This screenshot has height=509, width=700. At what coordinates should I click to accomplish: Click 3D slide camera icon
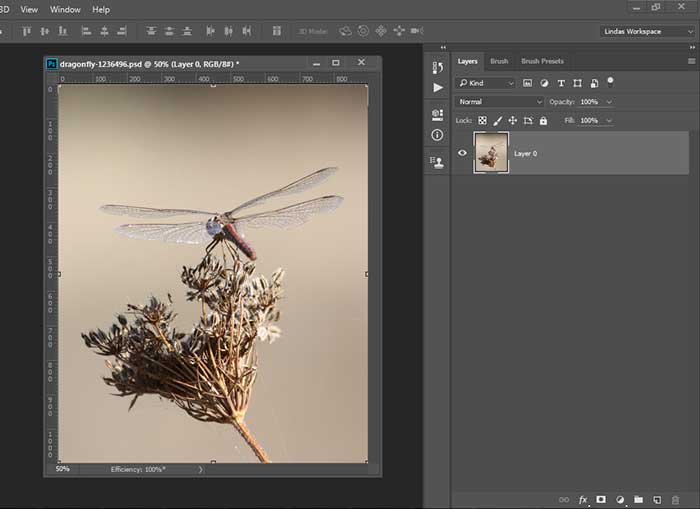click(399, 31)
